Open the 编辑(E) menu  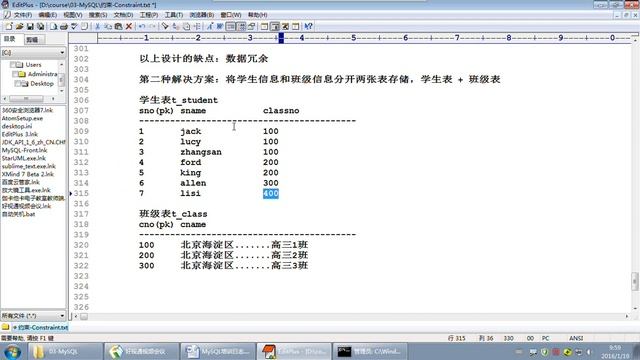point(47,15)
